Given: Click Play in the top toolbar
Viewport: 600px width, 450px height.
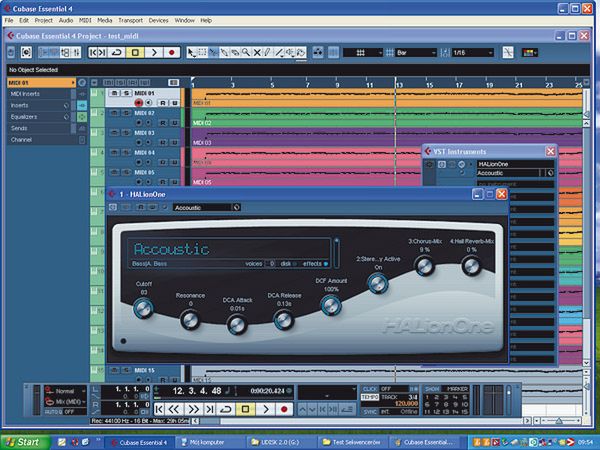Looking at the screenshot, I should 154,52.
